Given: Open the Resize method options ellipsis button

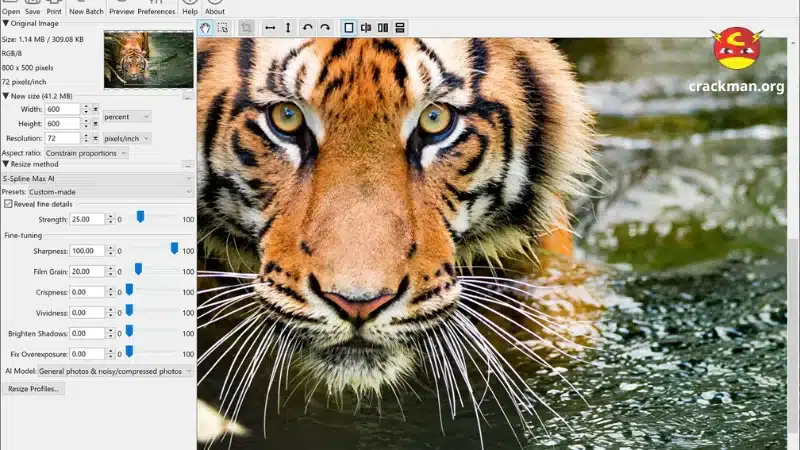Looking at the screenshot, I should 188,165.
